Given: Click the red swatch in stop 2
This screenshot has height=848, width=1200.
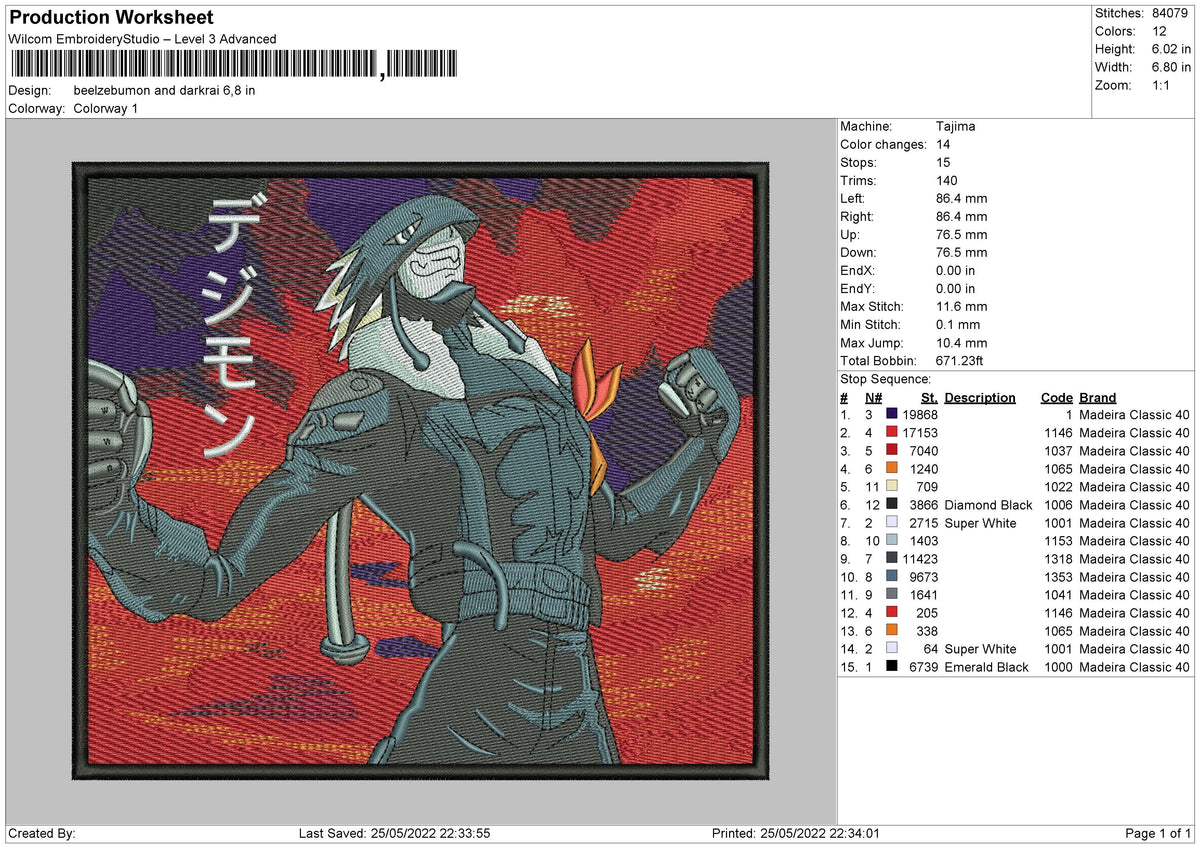Looking at the screenshot, I should tap(891, 433).
